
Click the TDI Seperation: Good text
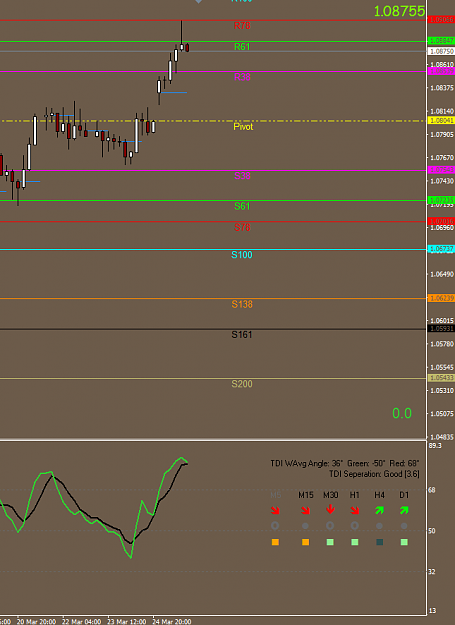(x=374, y=474)
